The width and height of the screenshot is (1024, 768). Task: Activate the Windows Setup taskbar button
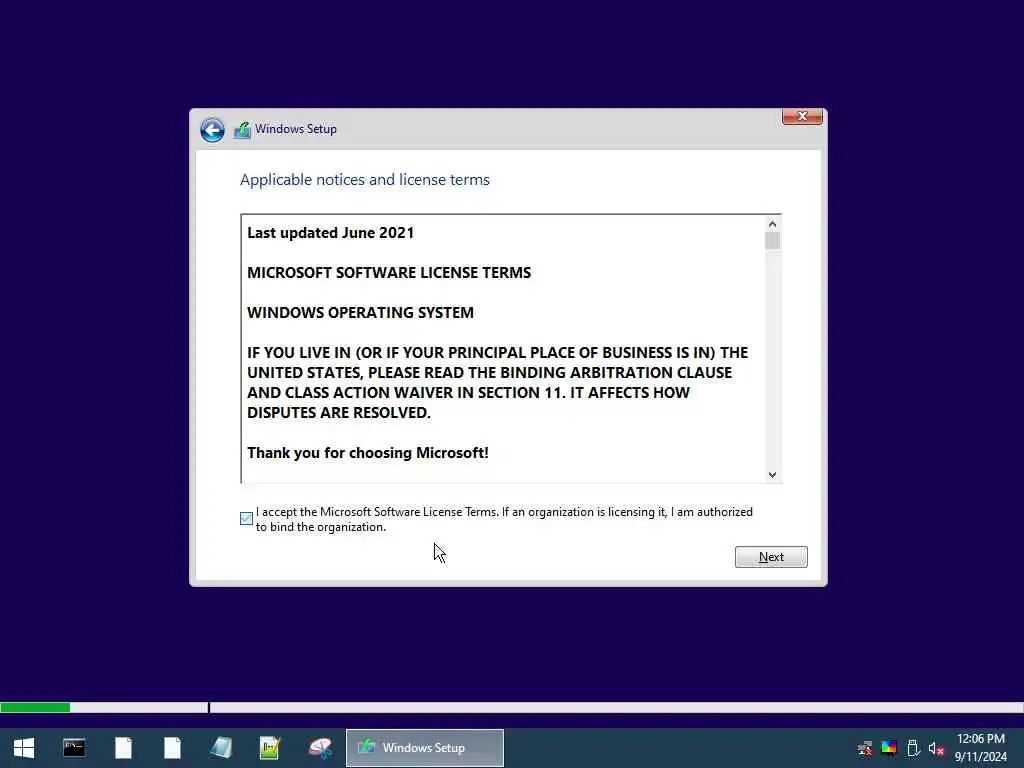point(424,748)
